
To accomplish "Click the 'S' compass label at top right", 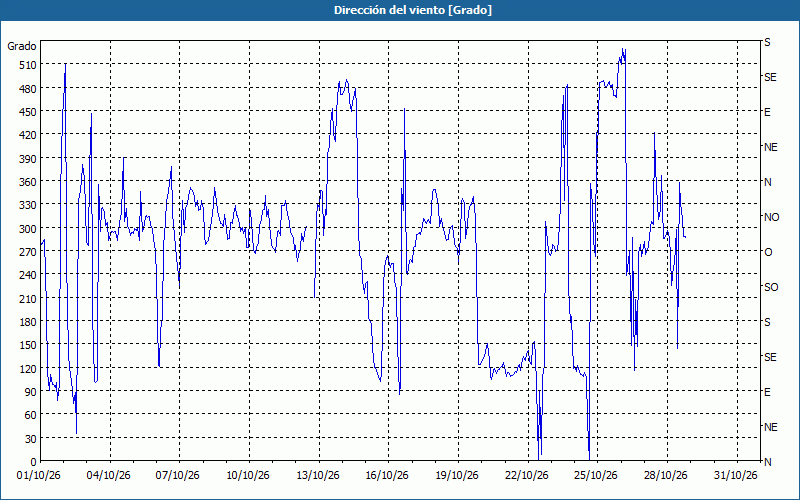I will [x=767, y=42].
